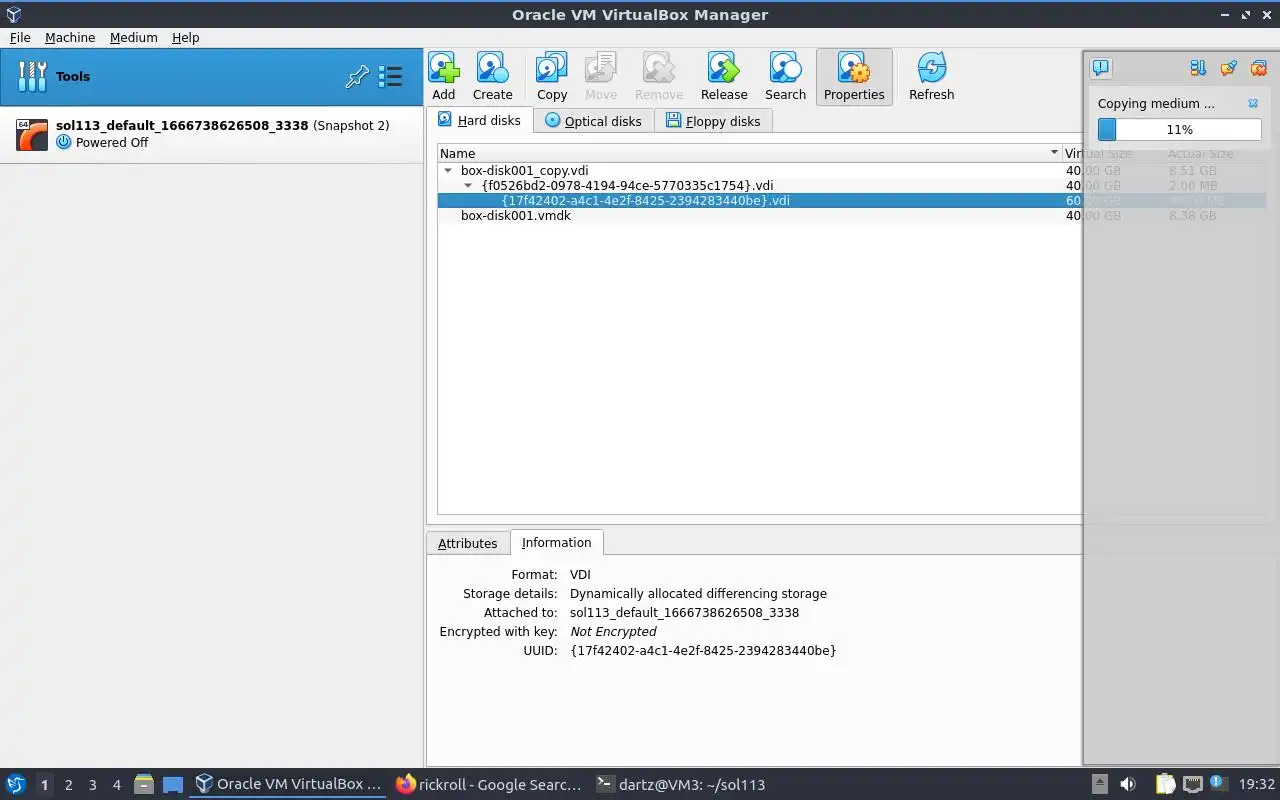Click the show desktop taskbar icon
Viewport: 1280px width, 800px height.
(173, 784)
